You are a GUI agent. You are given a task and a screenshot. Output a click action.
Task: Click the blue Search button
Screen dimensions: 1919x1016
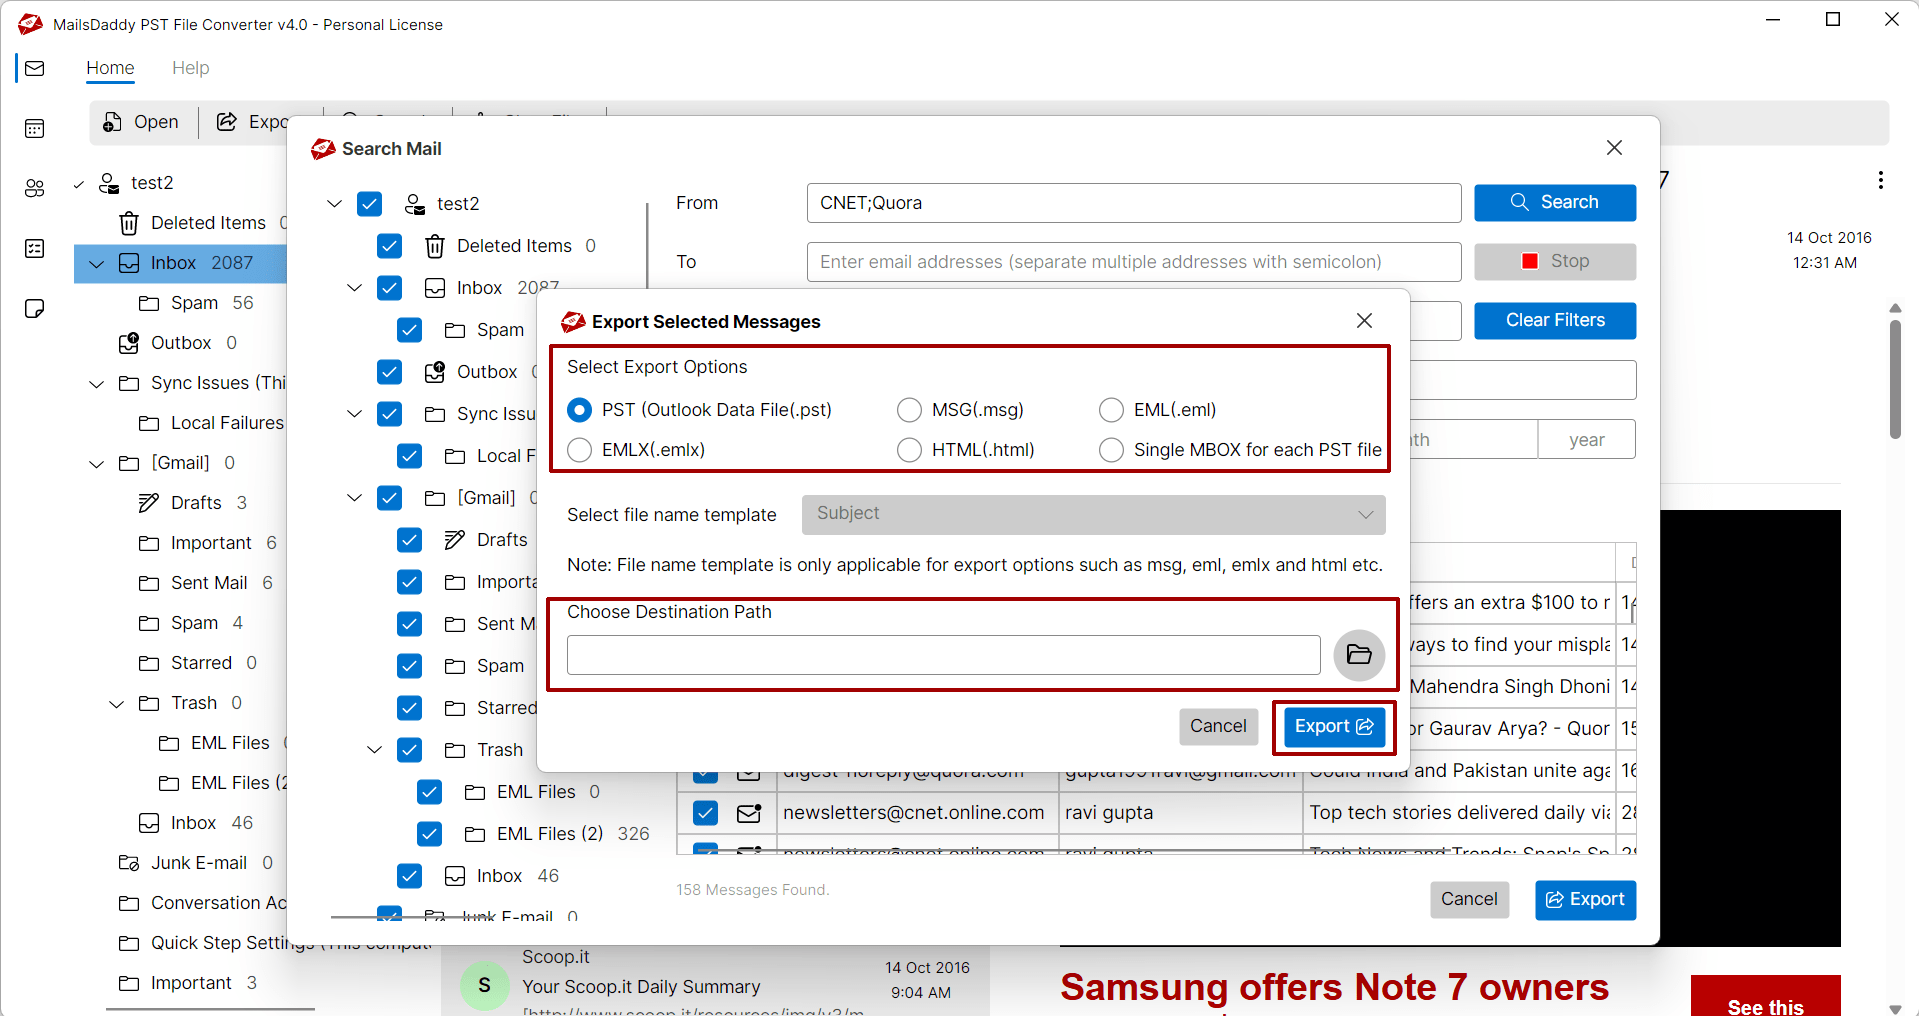point(1555,202)
